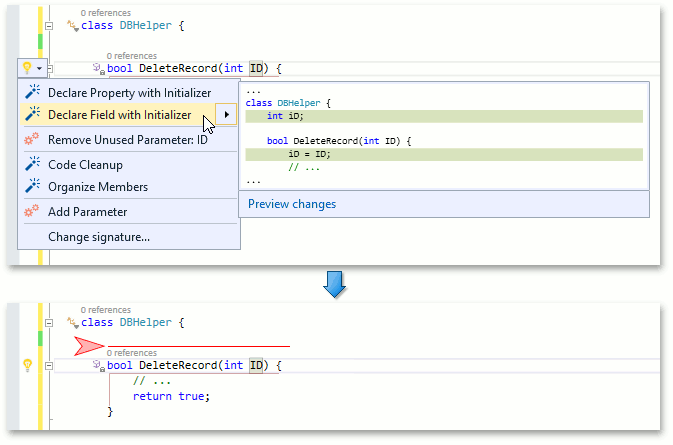The height and width of the screenshot is (445, 673).
Task: Choose Change signature... from the menu
Action: 99,237
